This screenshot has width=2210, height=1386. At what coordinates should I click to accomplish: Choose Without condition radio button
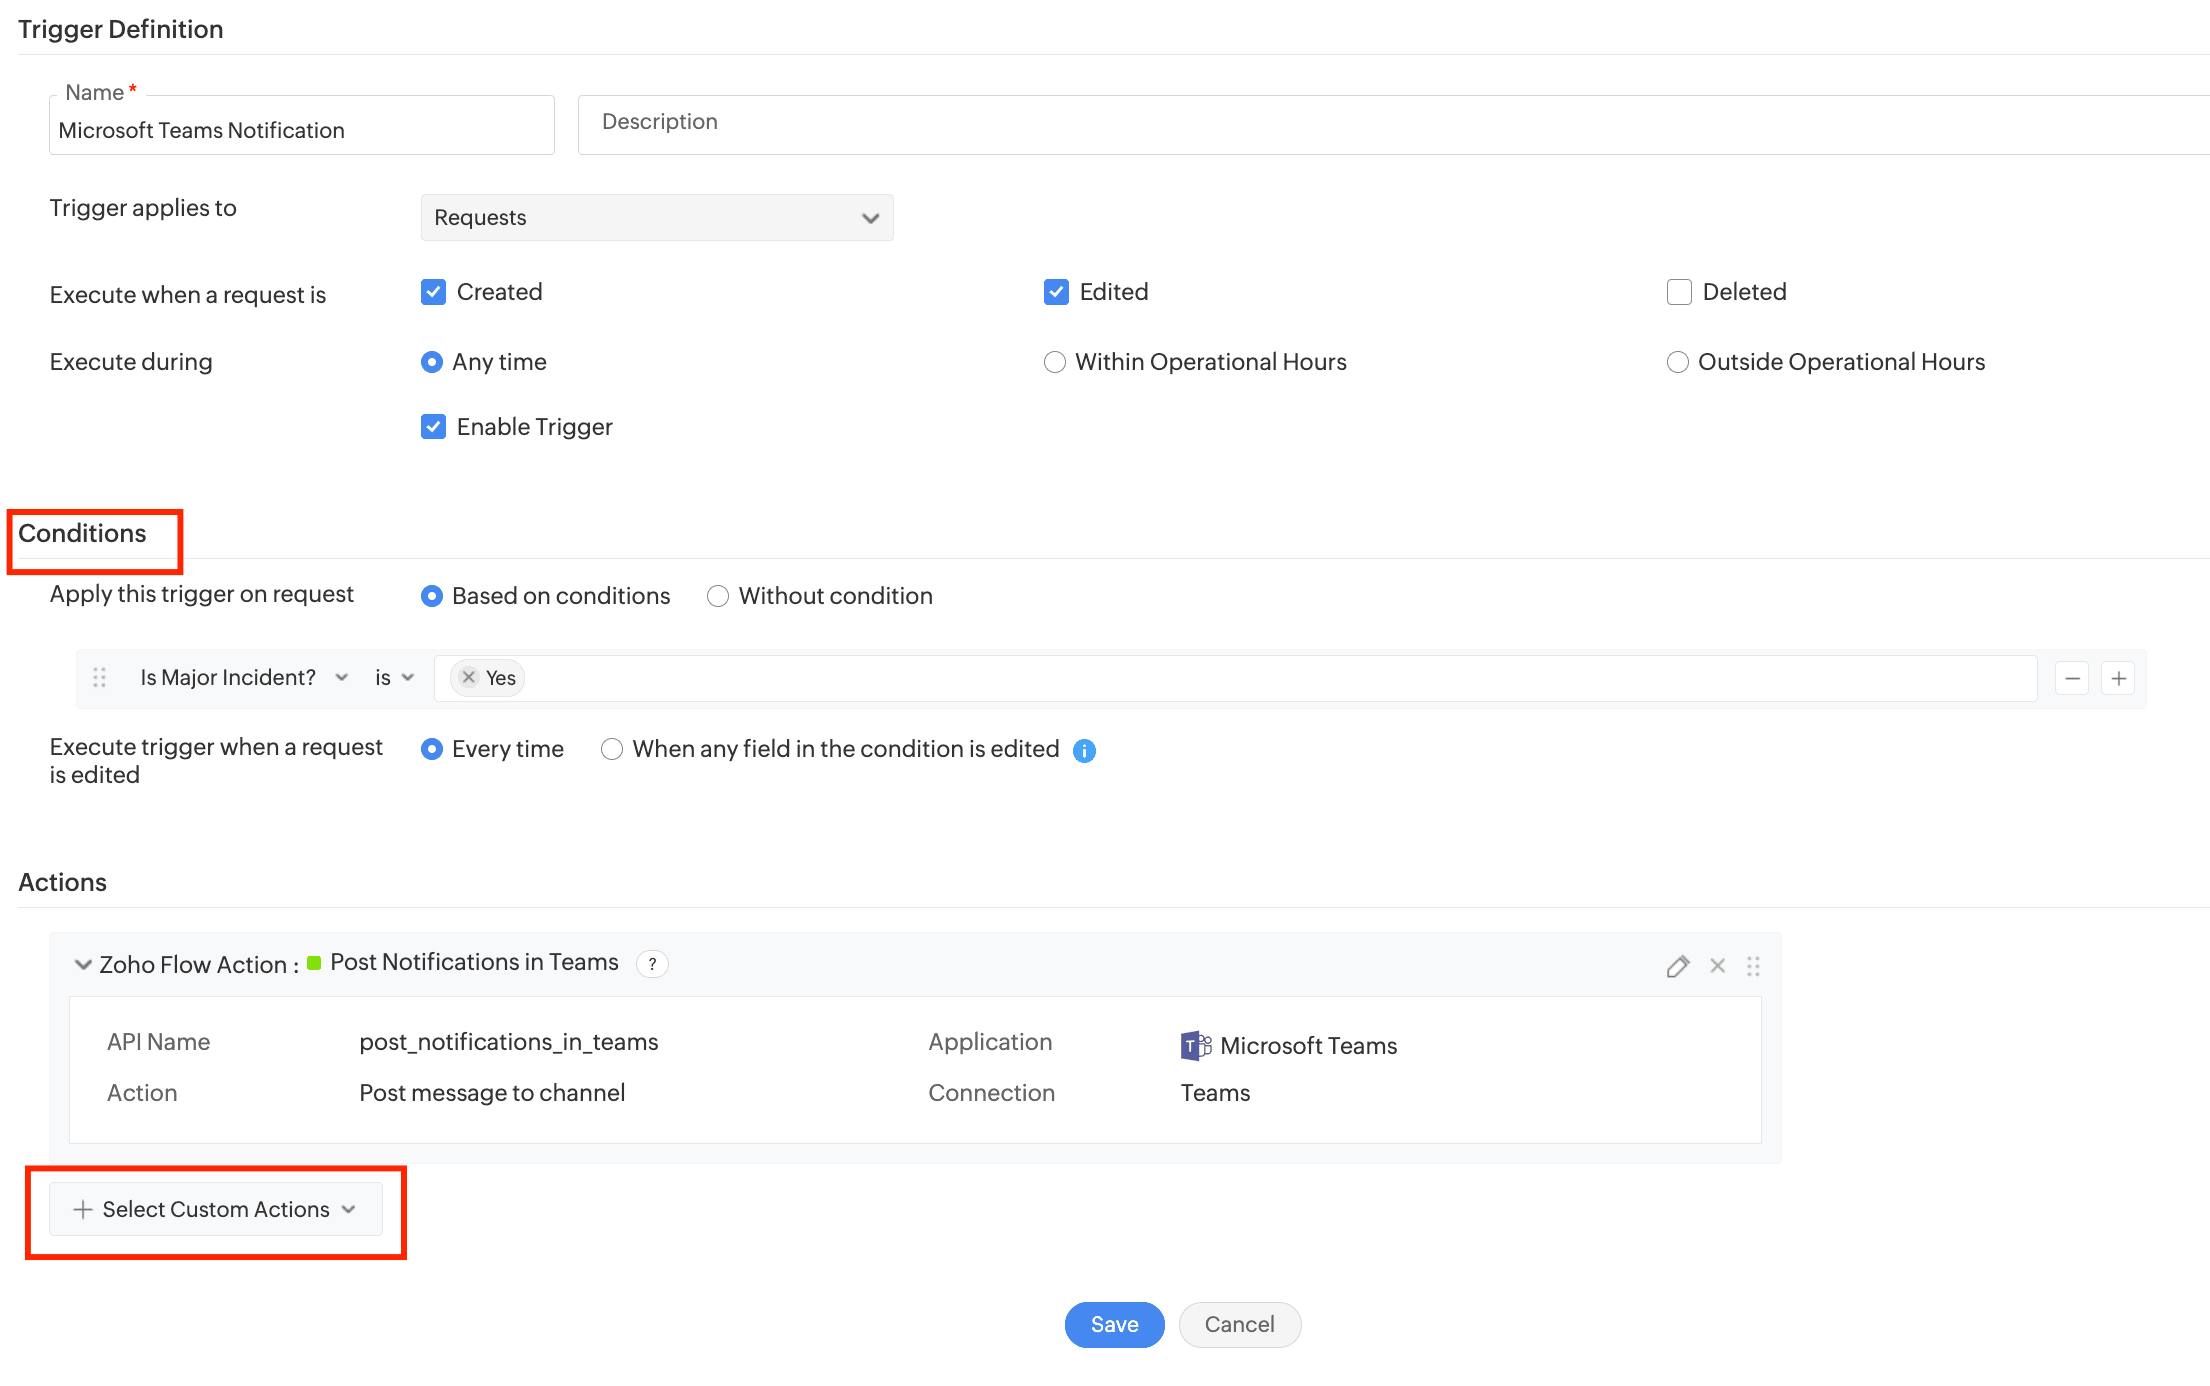click(x=717, y=596)
